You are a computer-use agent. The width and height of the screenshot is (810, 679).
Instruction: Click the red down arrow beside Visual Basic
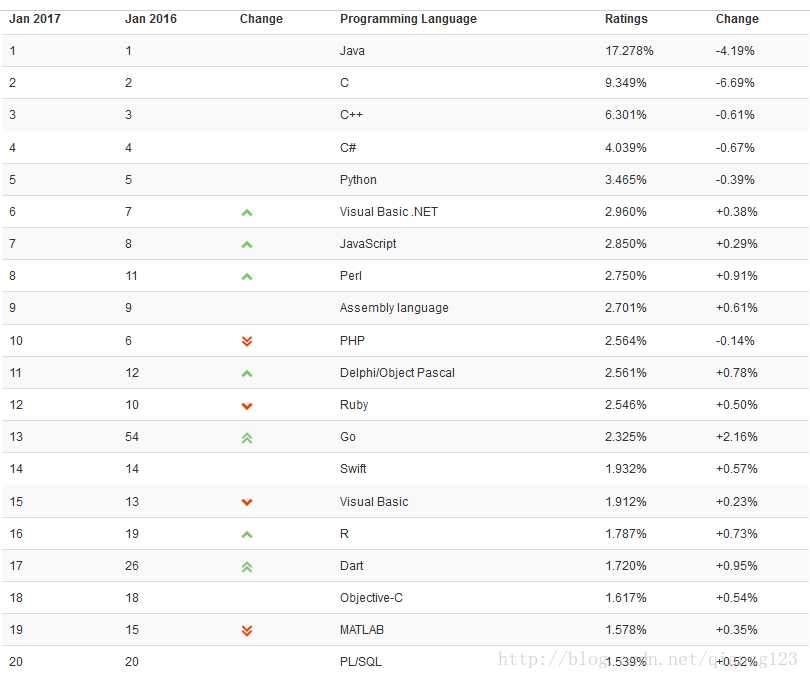[x=247, y=502]
